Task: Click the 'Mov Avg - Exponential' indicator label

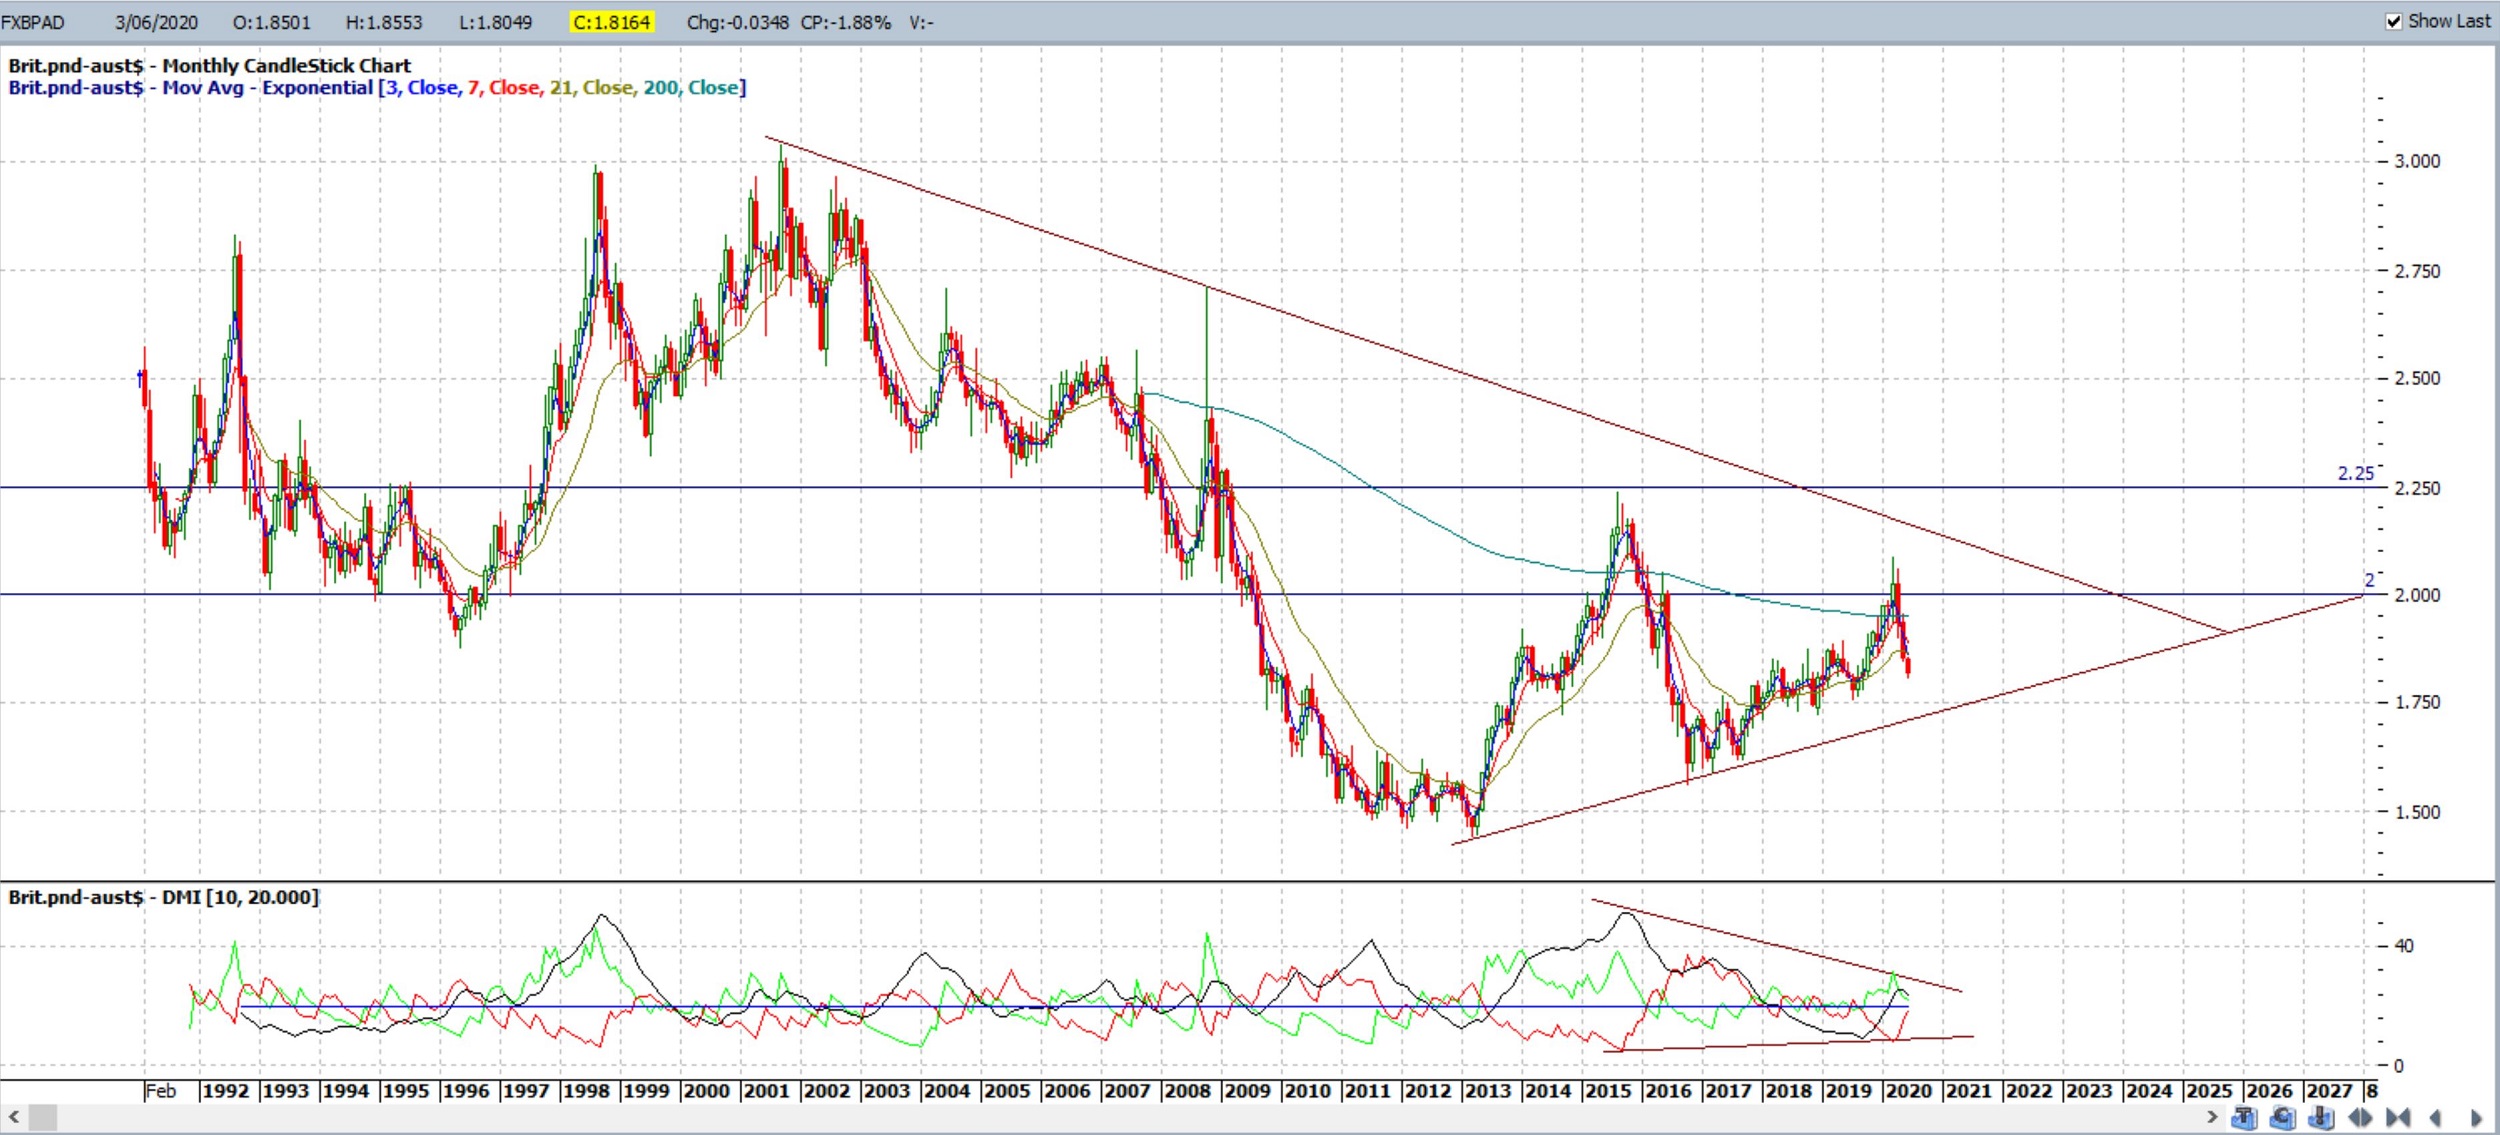Action: [268, 88]
